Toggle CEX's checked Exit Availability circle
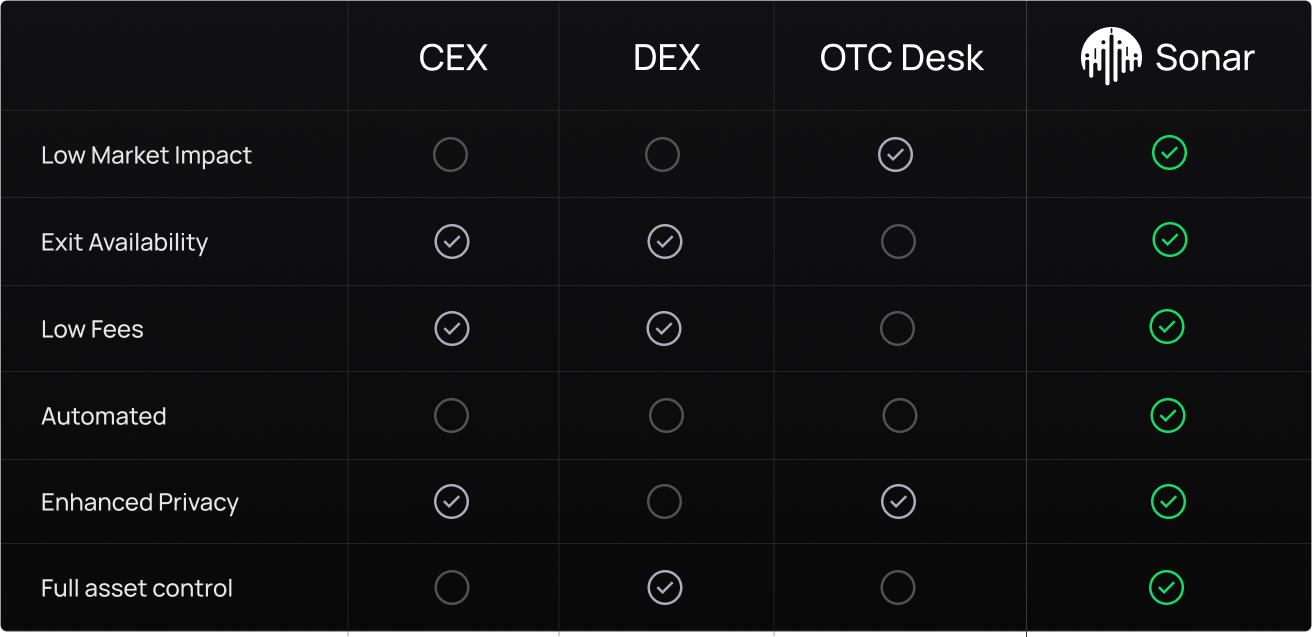1312x637 pixels. [x=452, y=241]
